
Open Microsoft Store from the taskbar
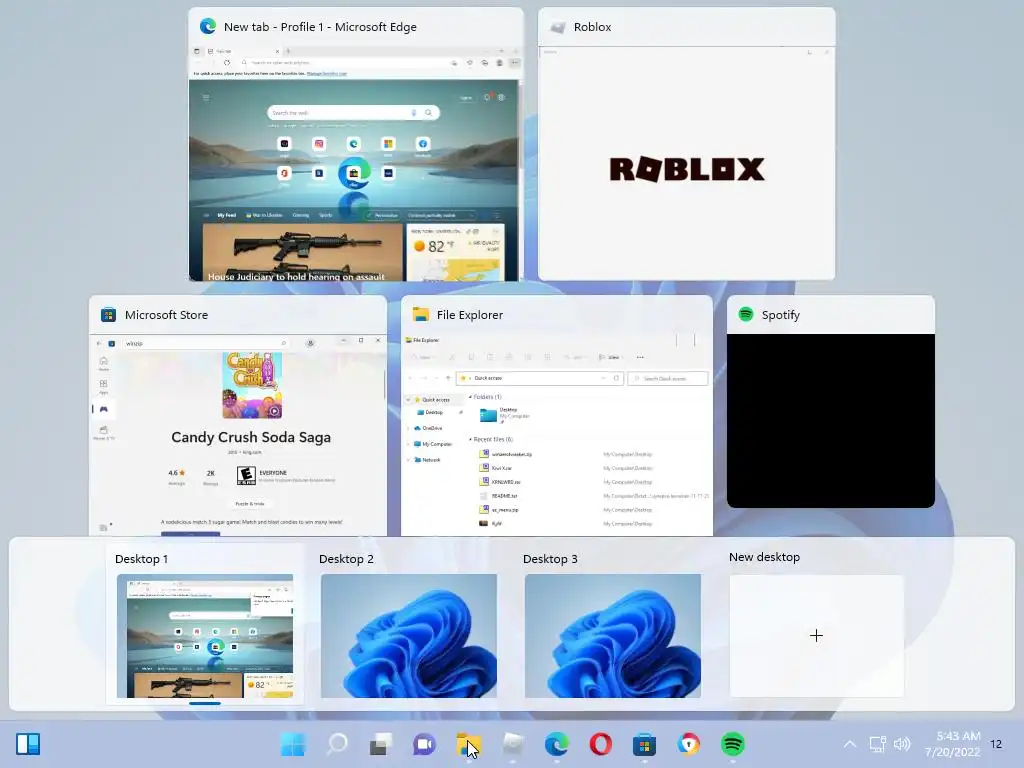(x=644, y=744)
